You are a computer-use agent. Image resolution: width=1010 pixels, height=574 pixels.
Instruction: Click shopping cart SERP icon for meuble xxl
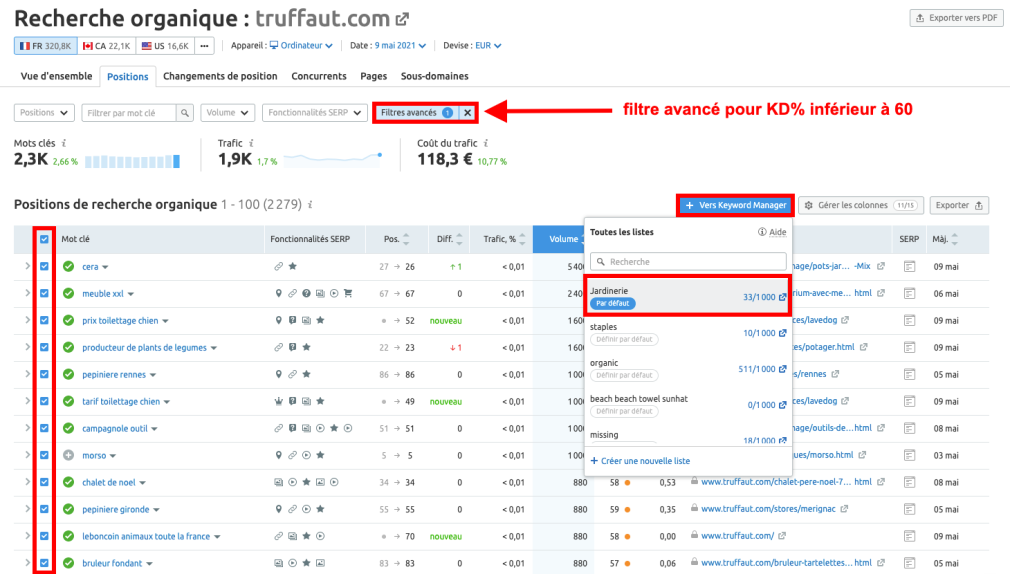(x=348, y=293)
